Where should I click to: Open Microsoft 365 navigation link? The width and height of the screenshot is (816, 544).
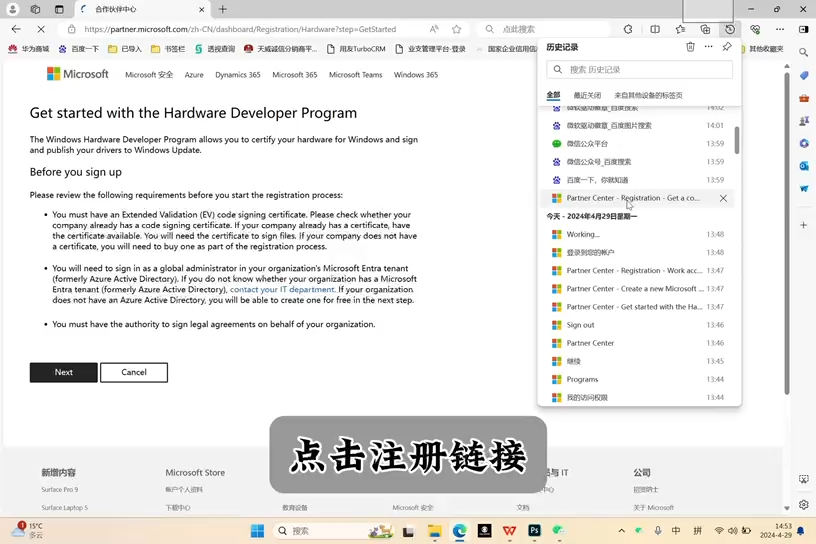(295, 75)
